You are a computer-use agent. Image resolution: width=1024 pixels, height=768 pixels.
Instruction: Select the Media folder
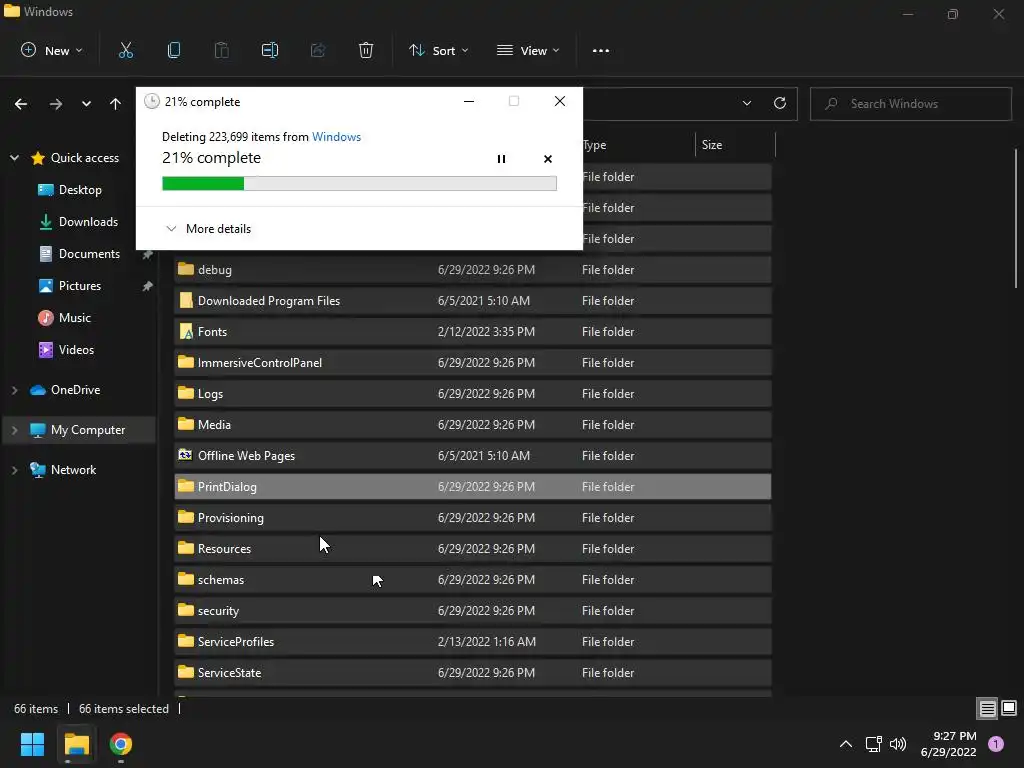pyautogui.click(x=473, y=424)
